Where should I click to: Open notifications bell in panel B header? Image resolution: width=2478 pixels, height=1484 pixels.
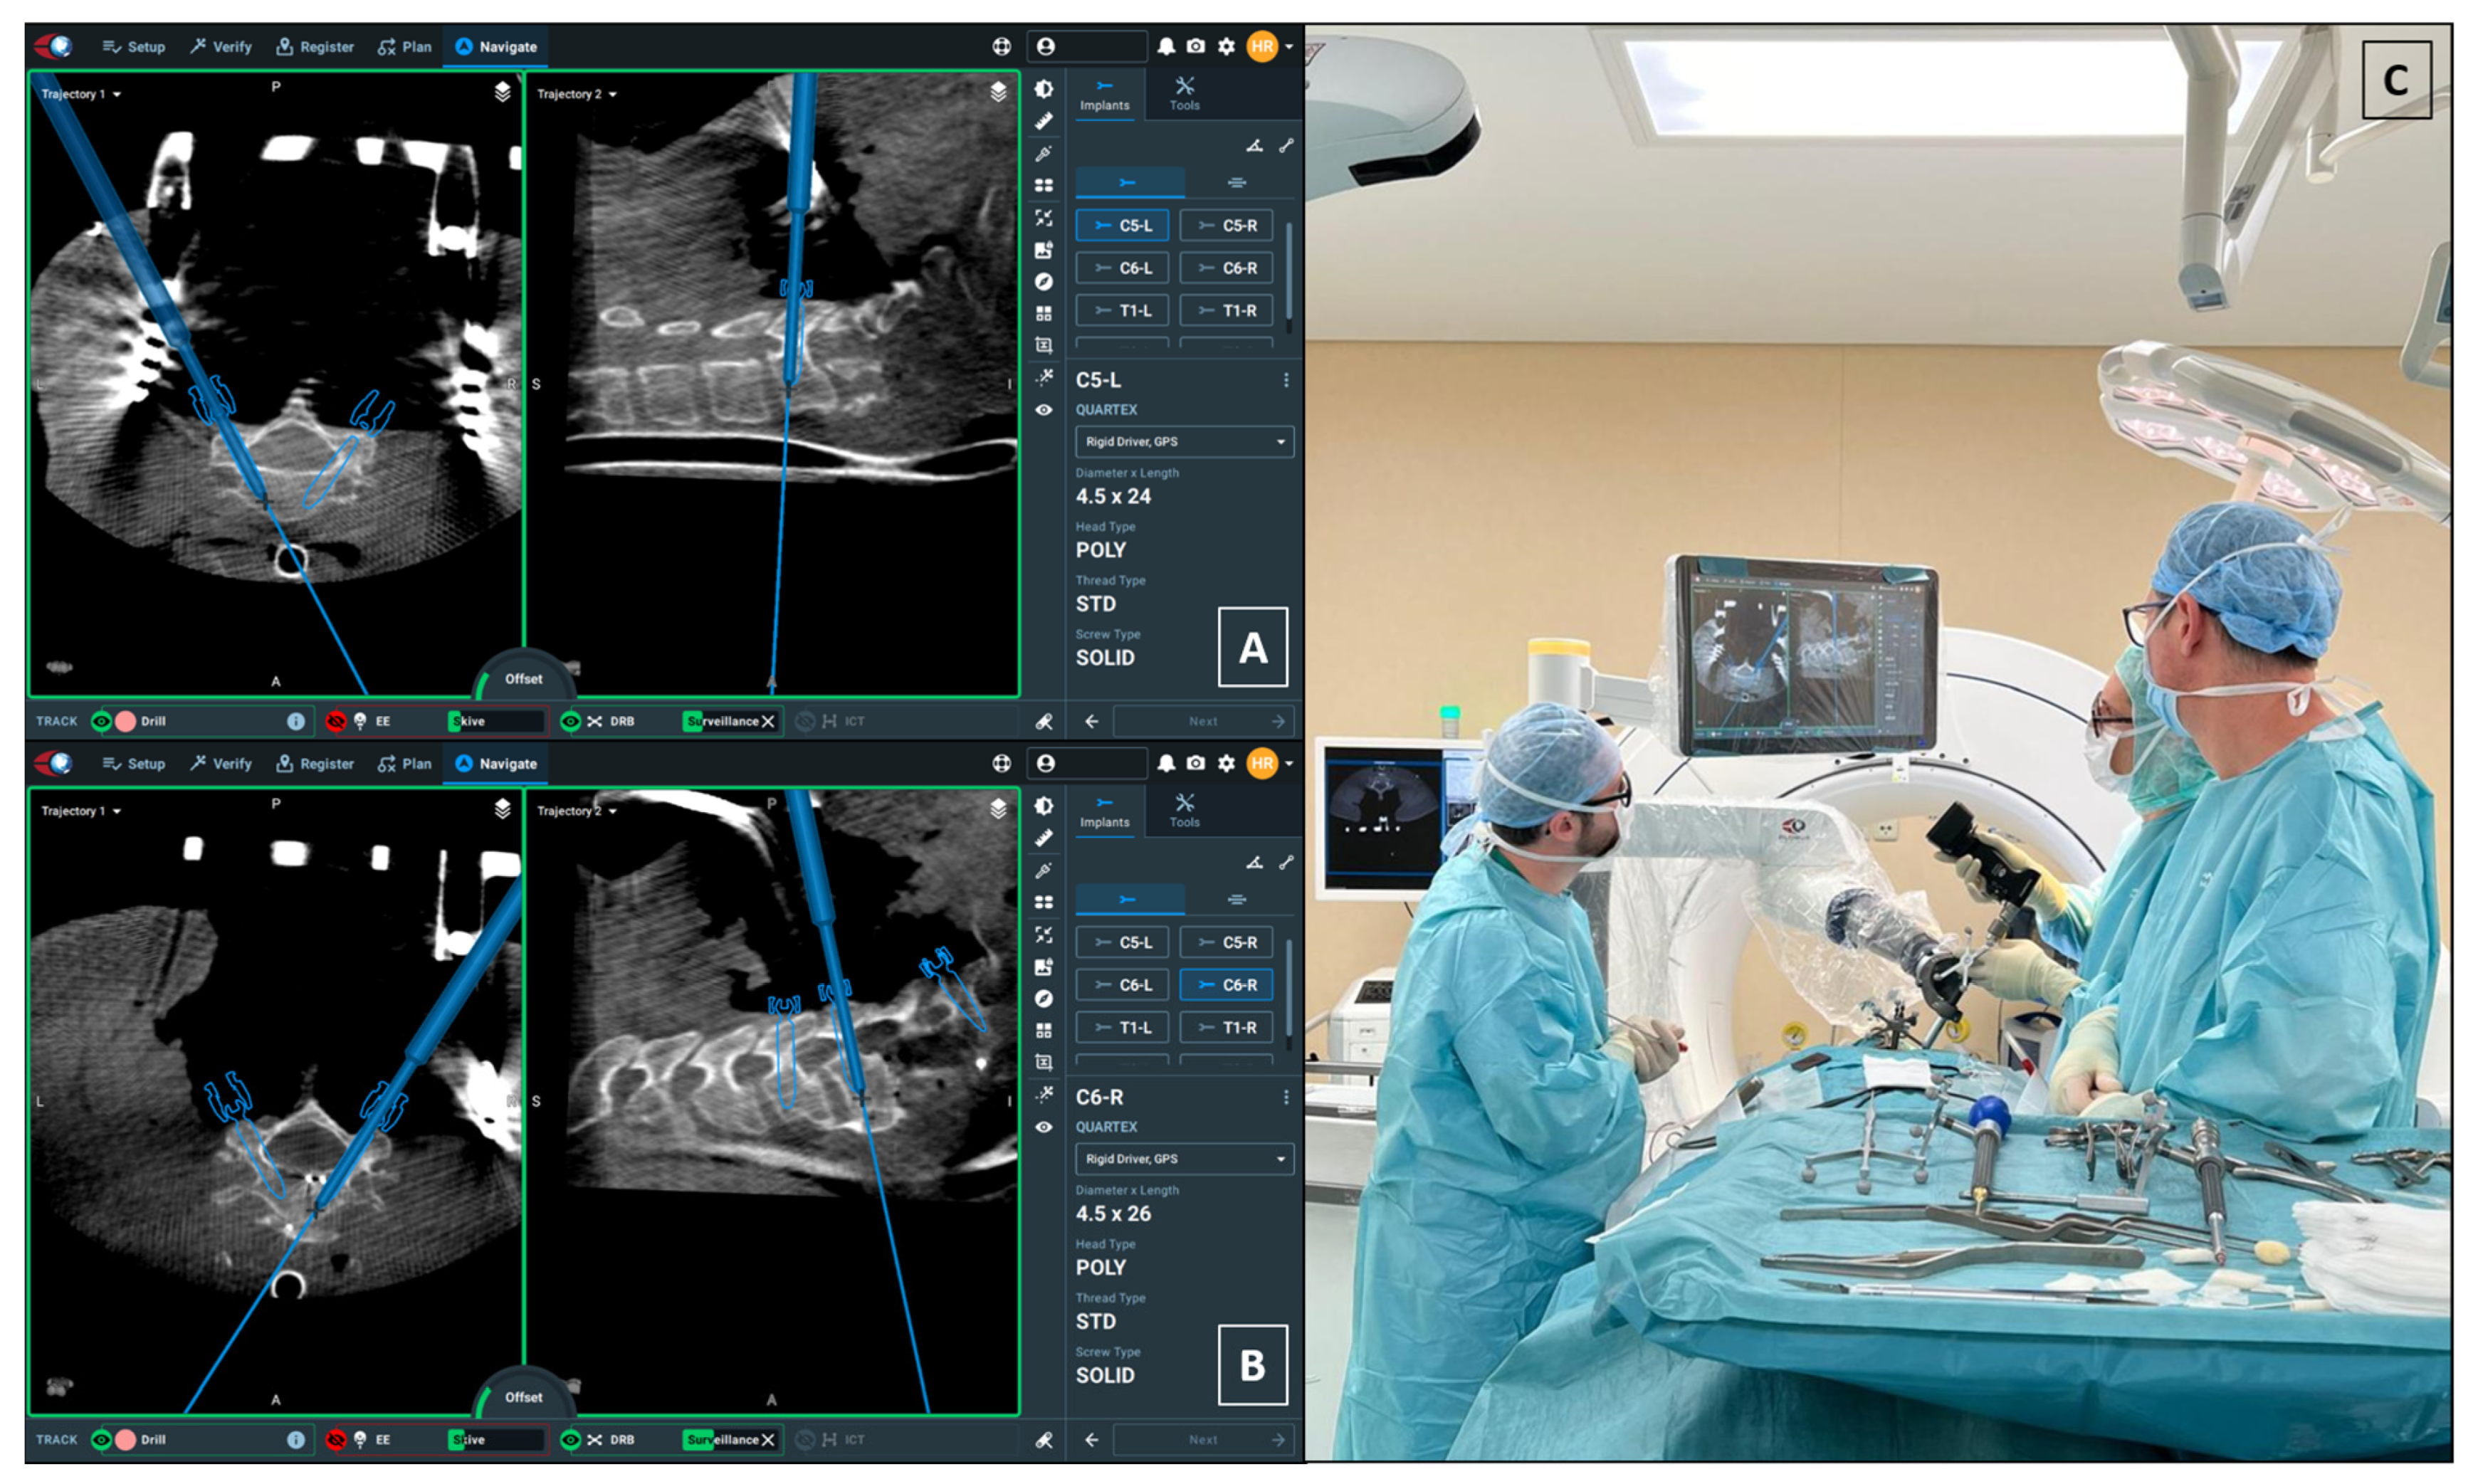(x=1165, y=763)
